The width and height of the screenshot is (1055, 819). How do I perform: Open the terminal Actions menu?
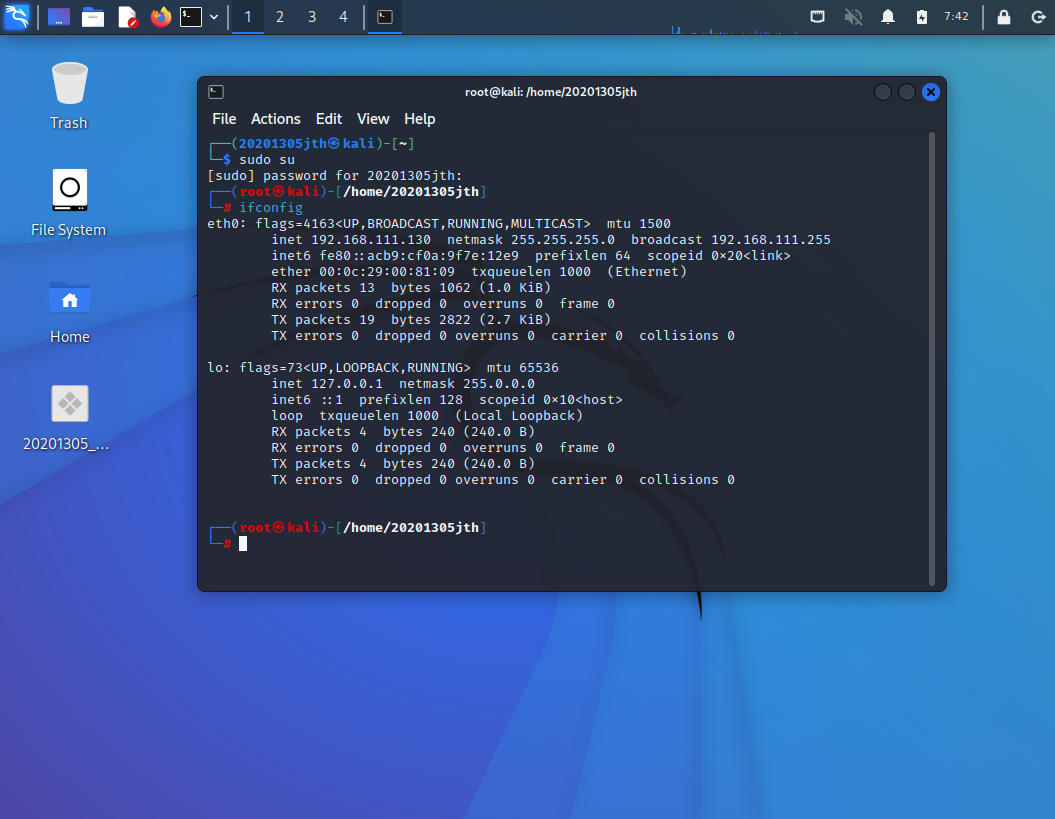[x=275, y=119]
